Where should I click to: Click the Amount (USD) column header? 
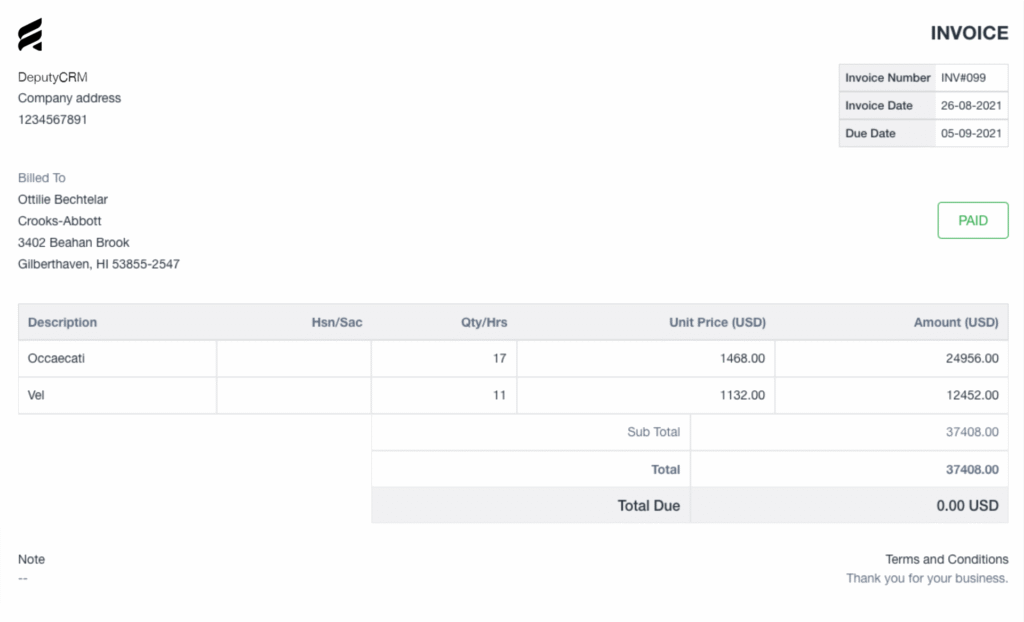coord(955,322)
